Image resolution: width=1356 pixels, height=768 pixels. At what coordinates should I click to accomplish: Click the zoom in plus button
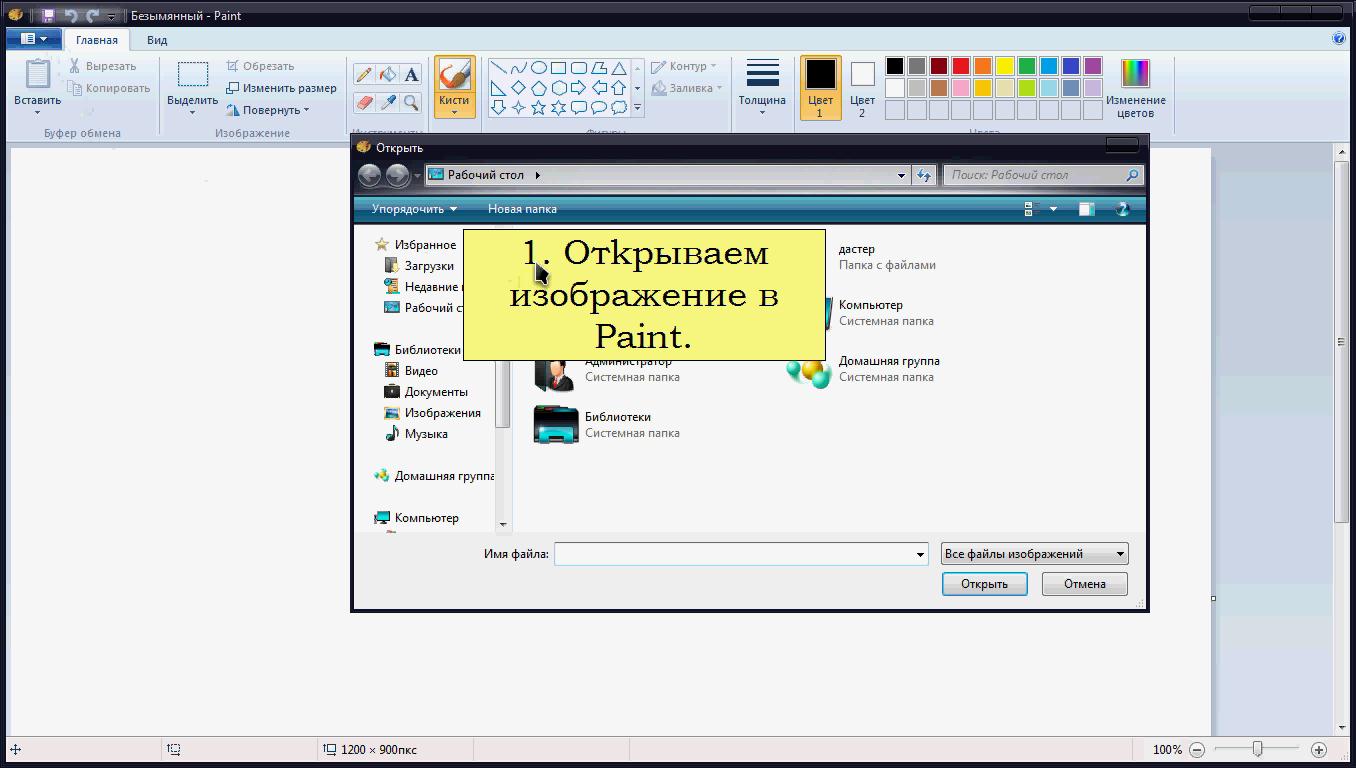pos(1319,749)
